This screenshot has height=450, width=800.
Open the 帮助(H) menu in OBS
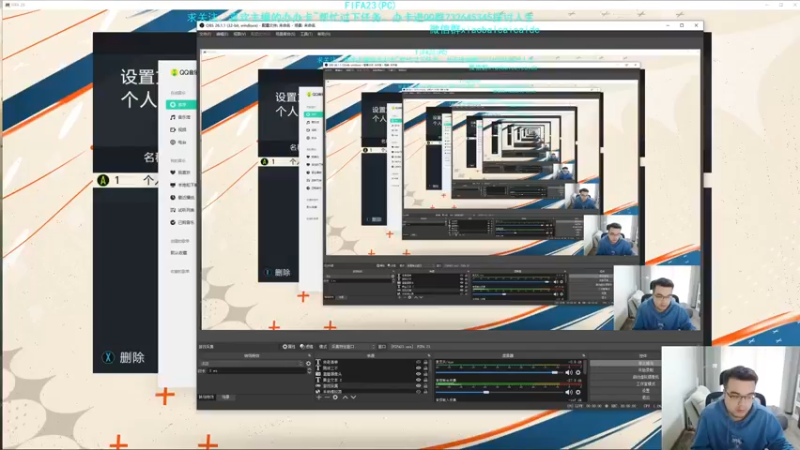[x=323, y=34]
